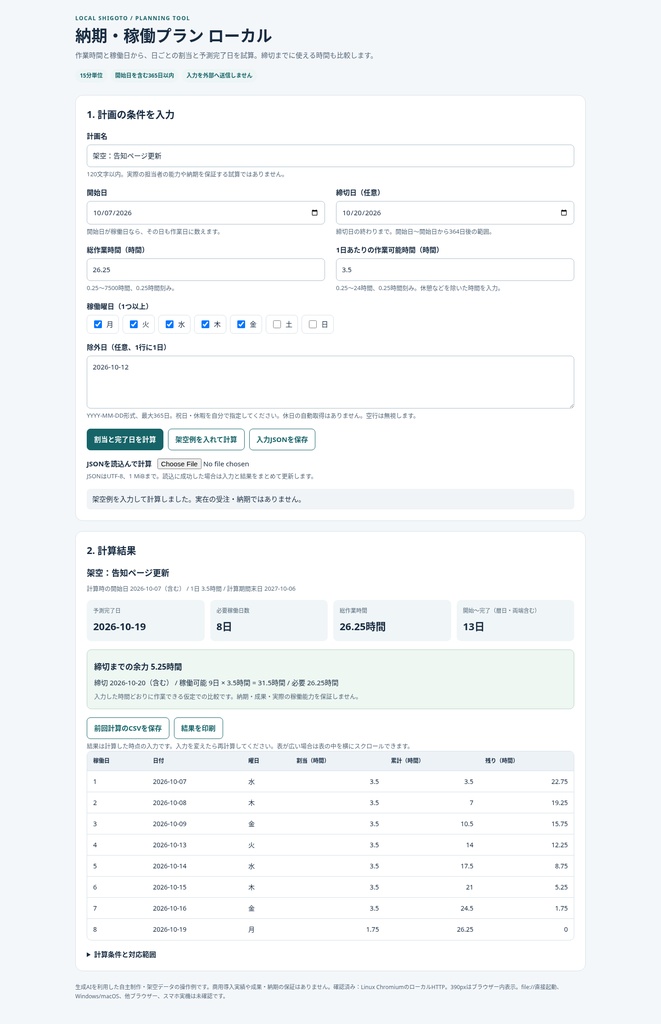Uncheck the 木 weekday checkbox

tap(205, 324)
